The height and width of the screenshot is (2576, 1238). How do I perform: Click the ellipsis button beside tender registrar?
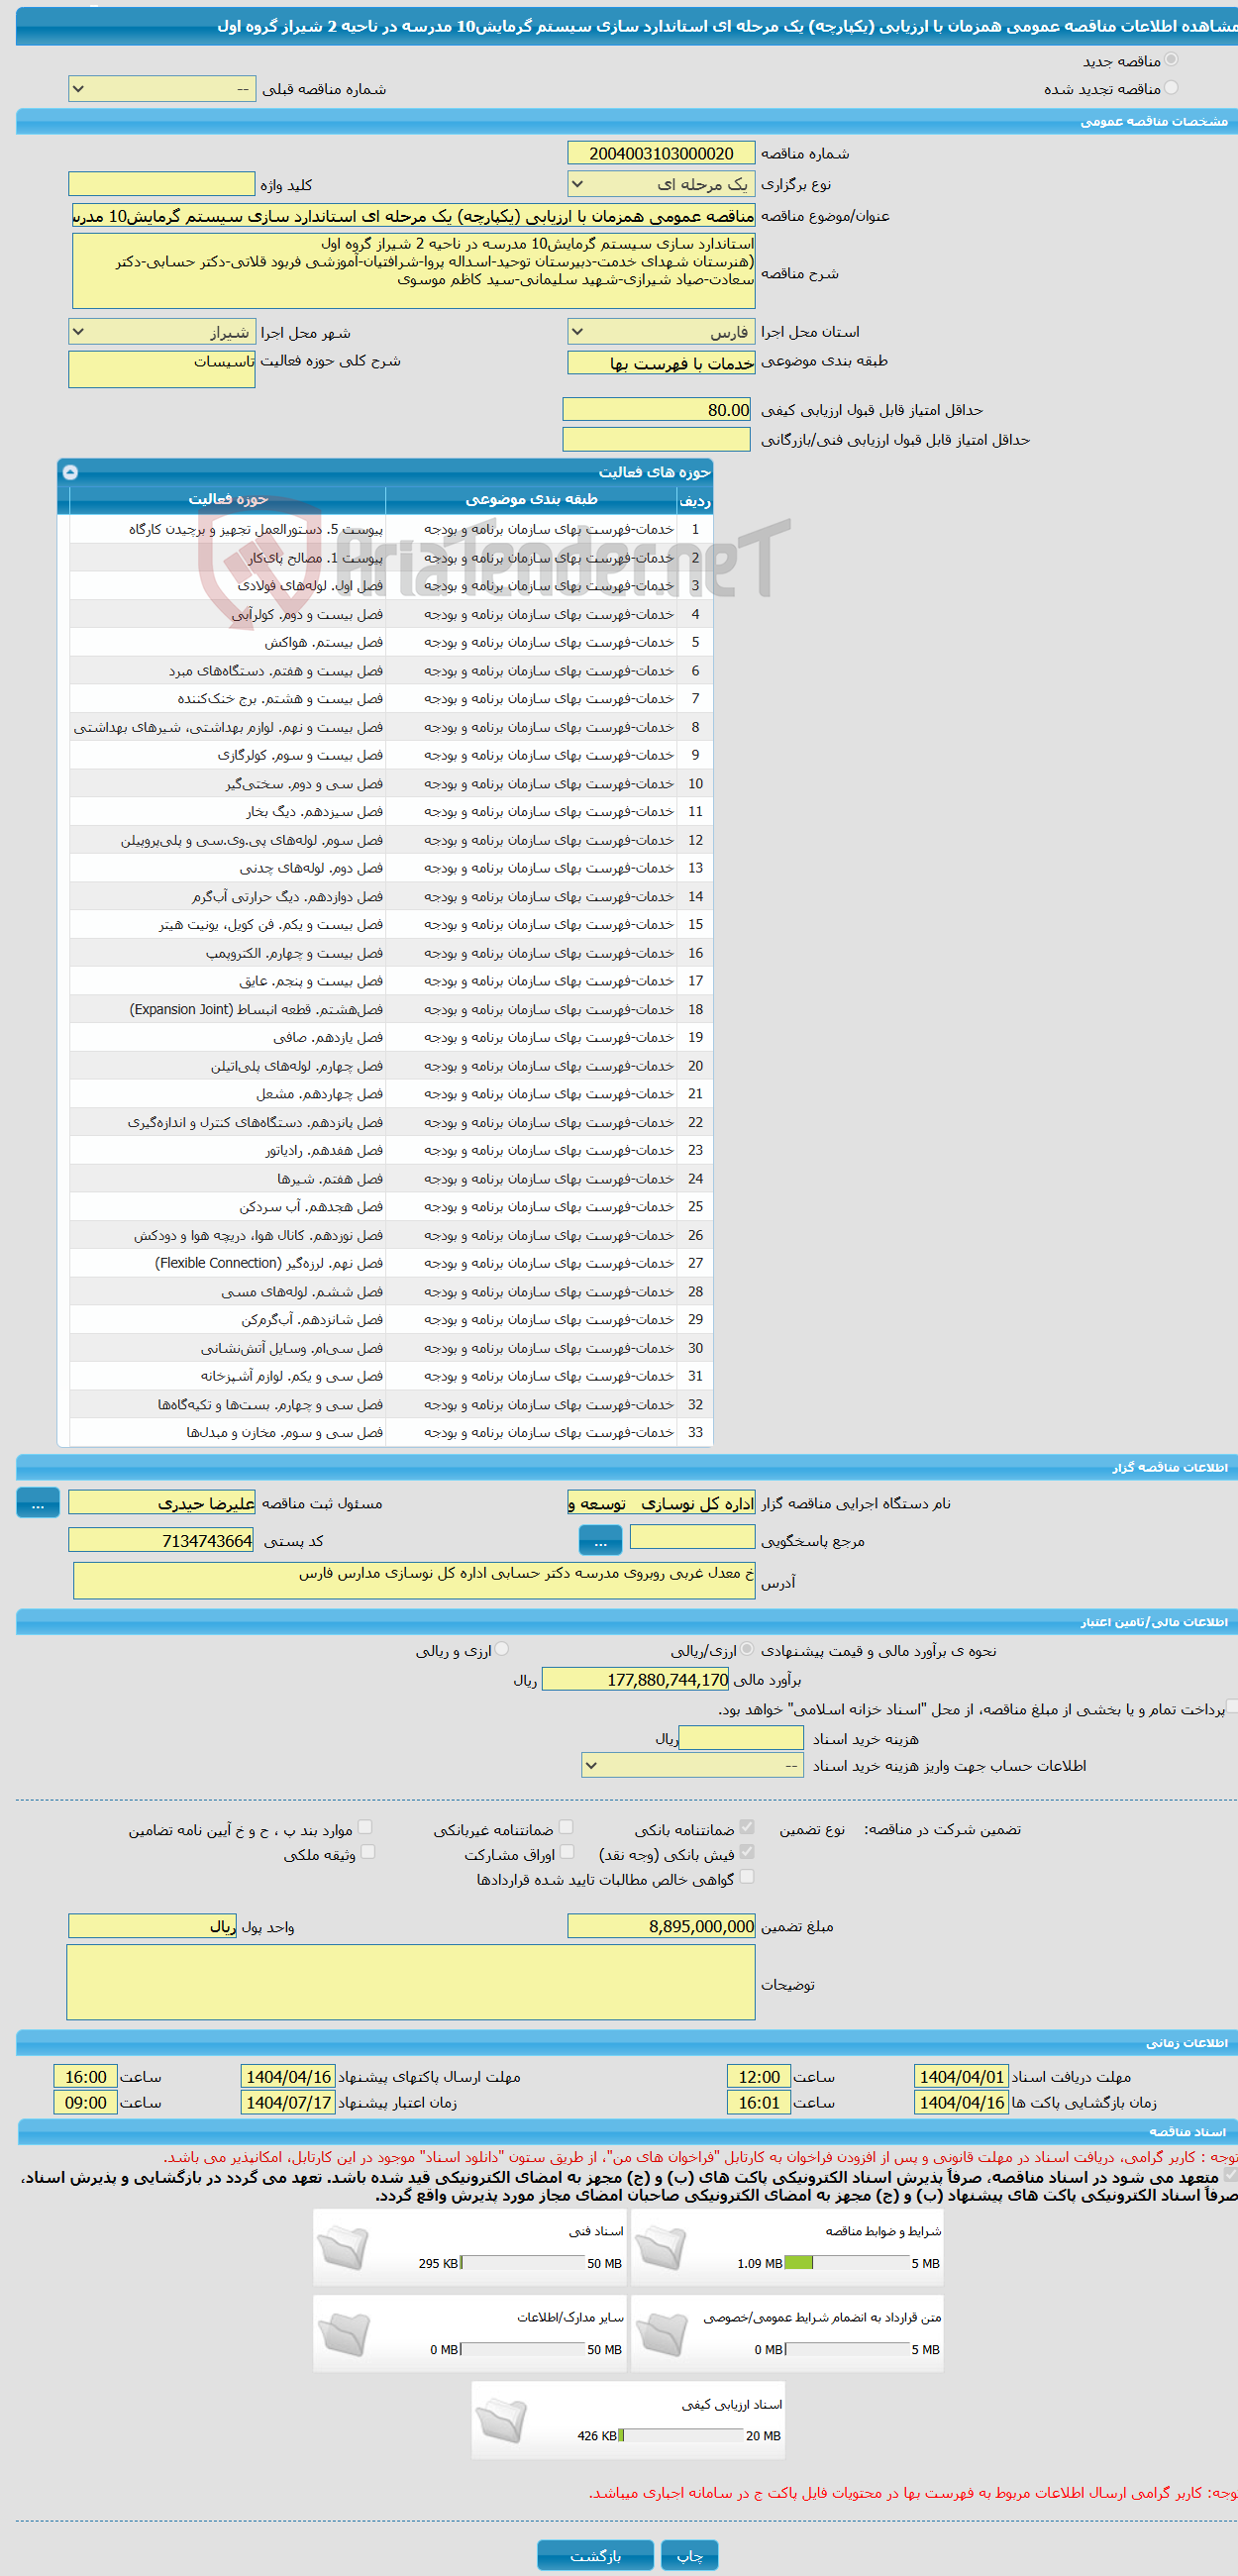pyautogui.click(x=38, y=1503)
